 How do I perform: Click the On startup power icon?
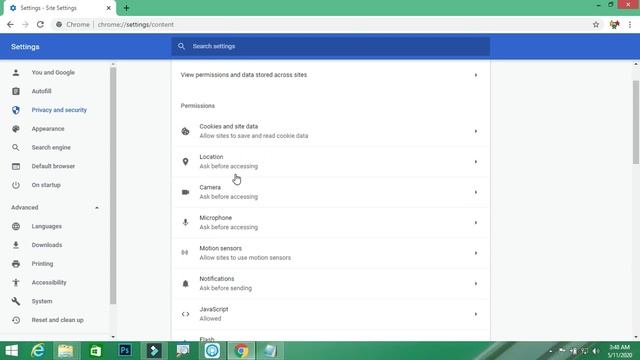coord(16,185)
